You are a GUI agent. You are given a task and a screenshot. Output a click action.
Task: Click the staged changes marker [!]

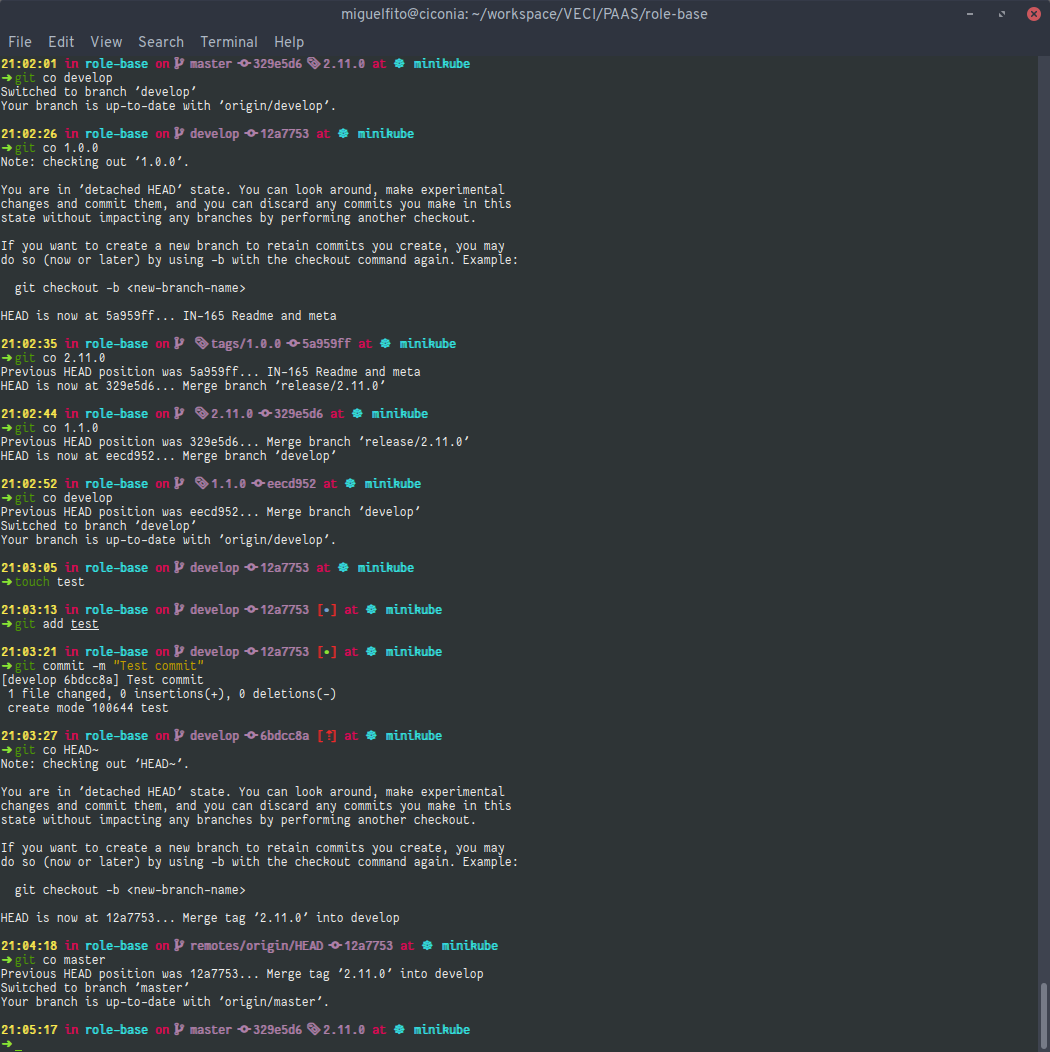tap(326, 735)
